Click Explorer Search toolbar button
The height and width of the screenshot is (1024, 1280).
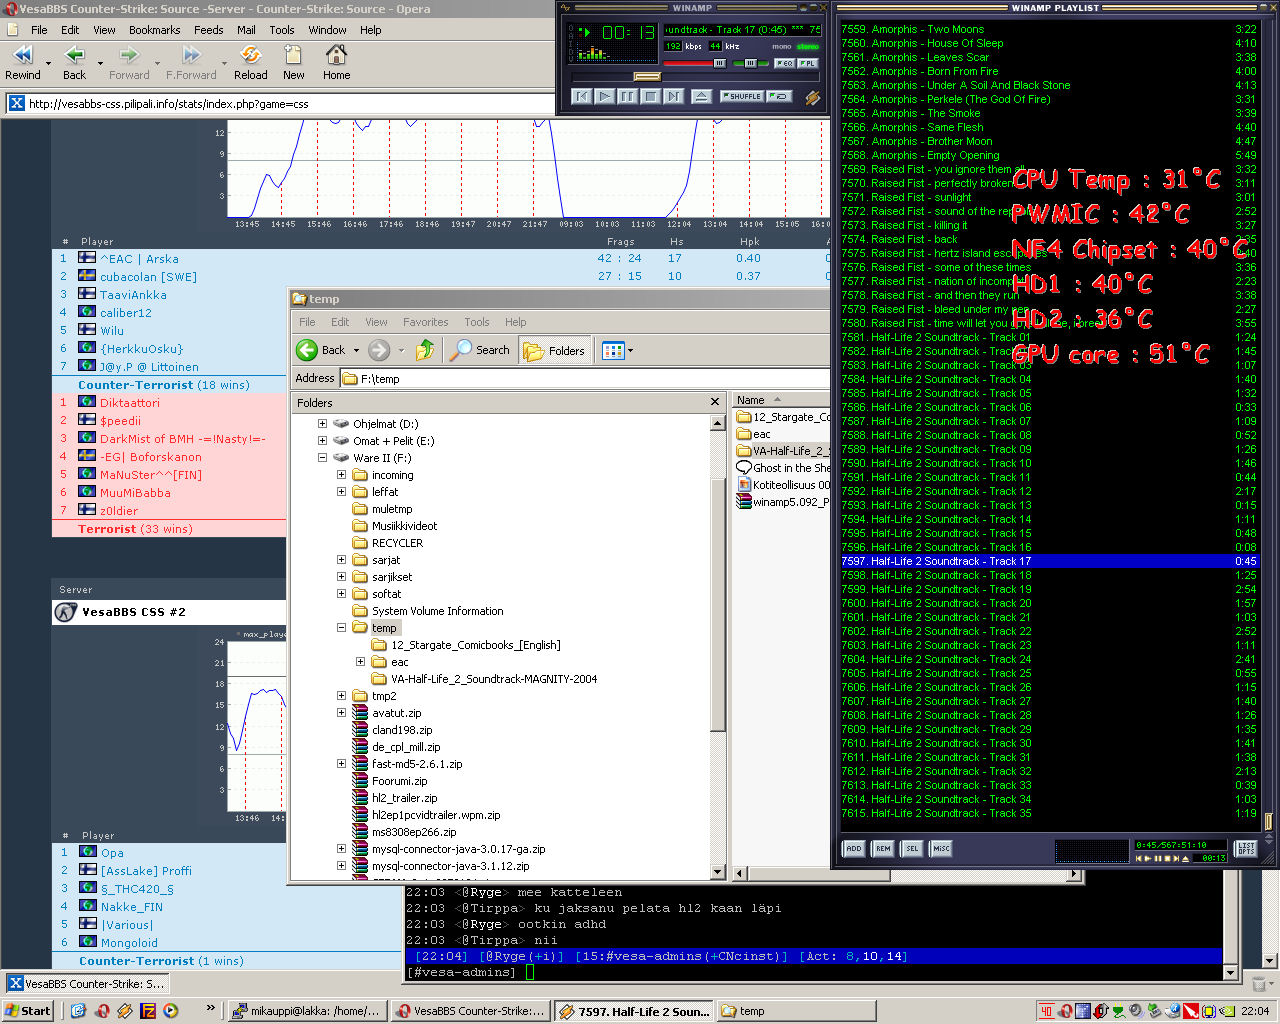pos(481,350)
